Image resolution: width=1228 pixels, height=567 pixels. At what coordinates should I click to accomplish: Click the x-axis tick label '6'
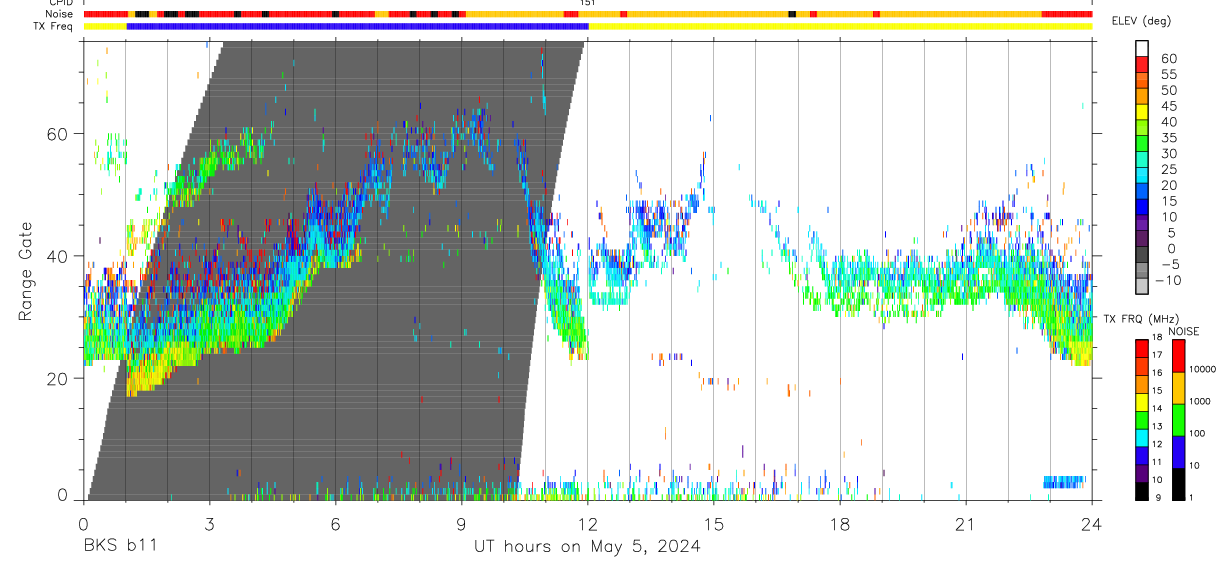tap(335, 523)
